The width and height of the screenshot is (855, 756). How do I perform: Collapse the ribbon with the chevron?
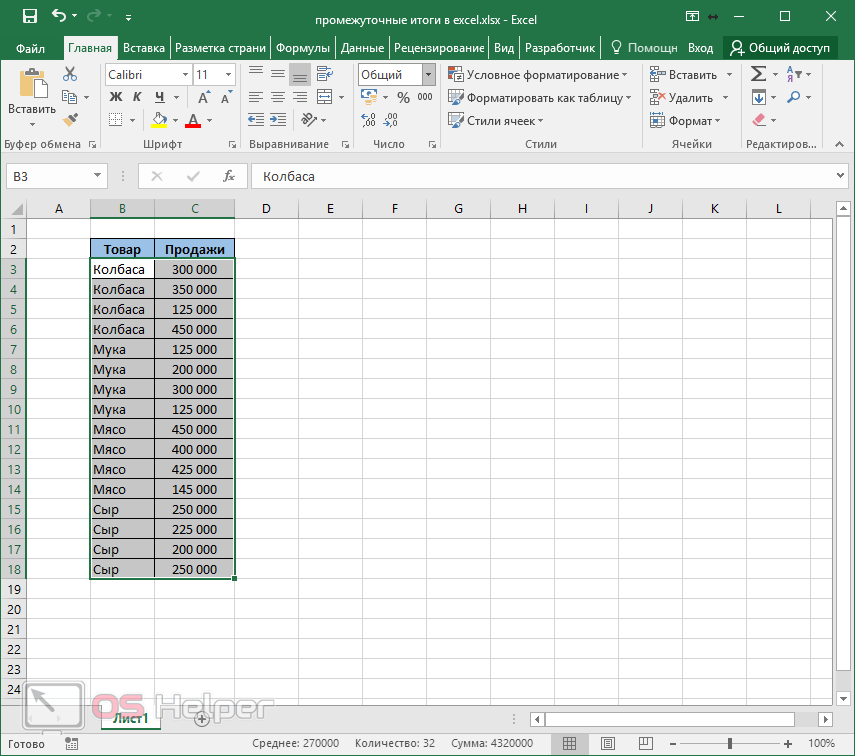(x=840, y=144)
